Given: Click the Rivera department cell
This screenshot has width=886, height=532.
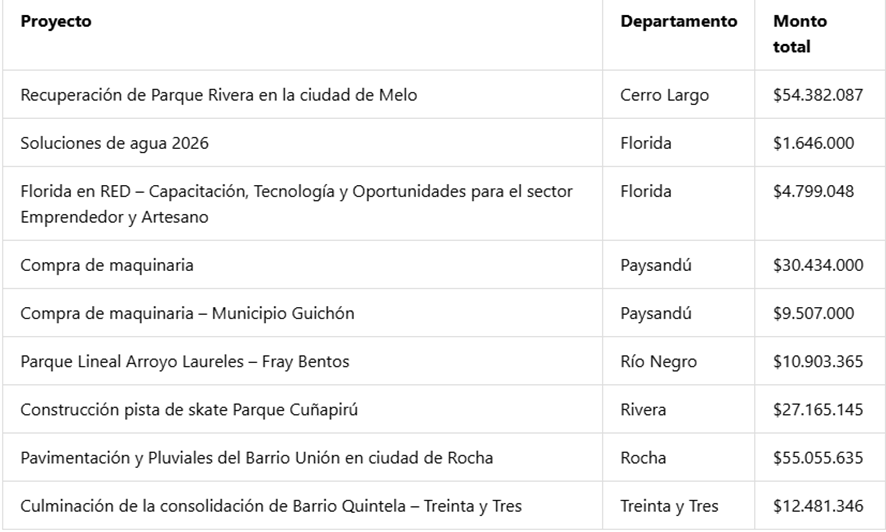Looking at the screenshot, I should (643, 409).
